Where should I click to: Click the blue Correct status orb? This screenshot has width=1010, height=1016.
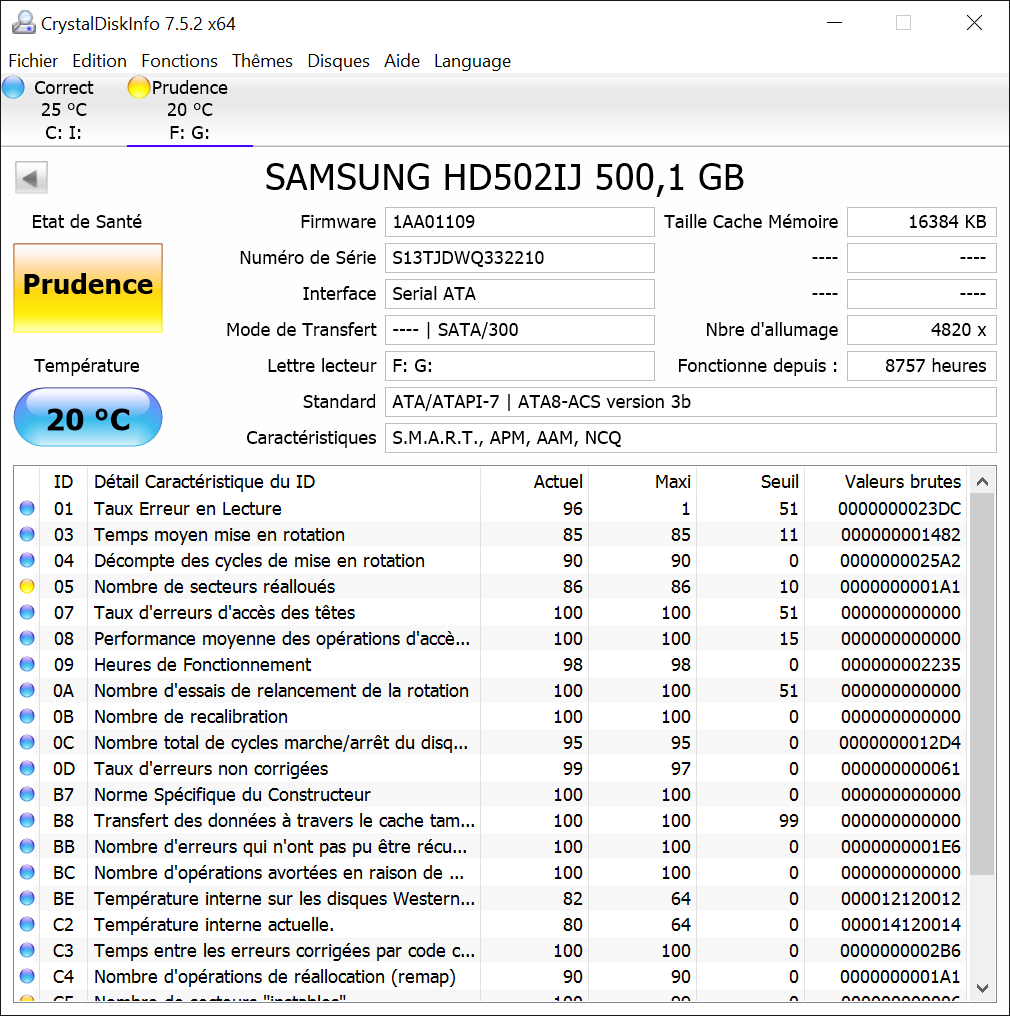pyautogui.click(x=14, y=87)
